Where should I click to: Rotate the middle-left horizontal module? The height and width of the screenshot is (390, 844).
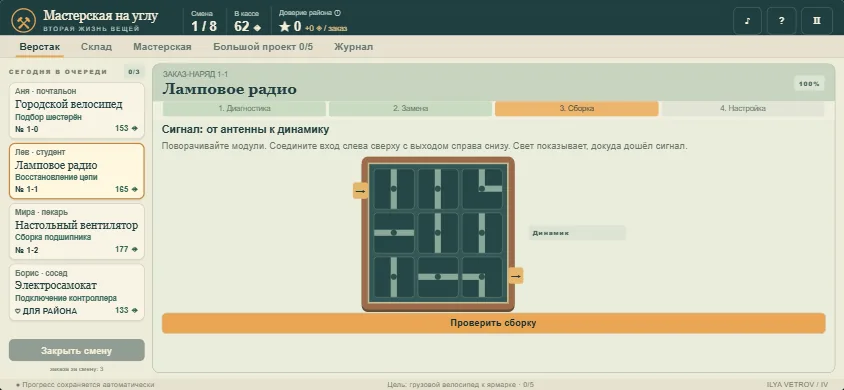[x=393, y=233]
